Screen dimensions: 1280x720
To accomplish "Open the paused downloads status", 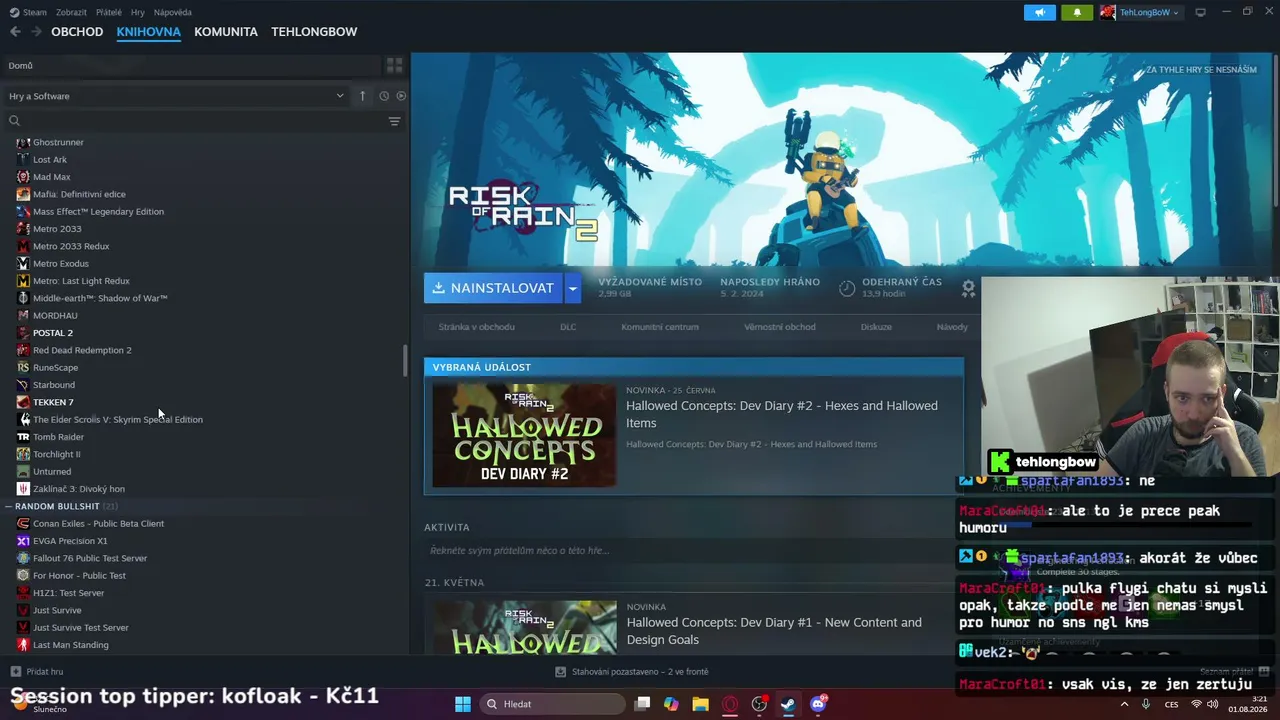I will point(632,672).
